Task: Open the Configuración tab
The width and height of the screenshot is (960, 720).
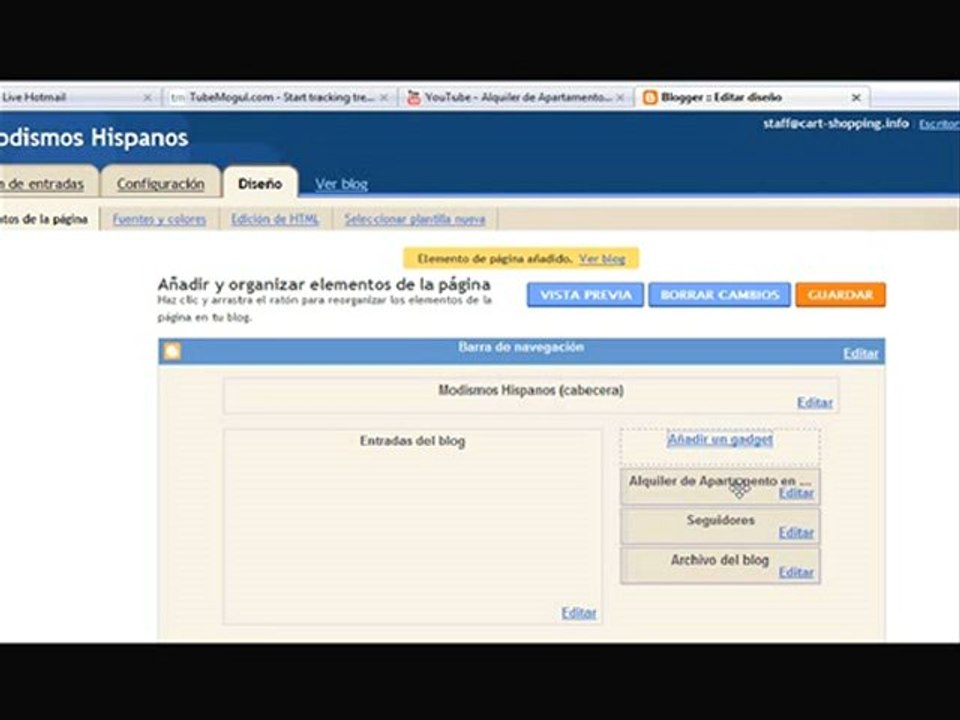Action: tap(160, 183)
